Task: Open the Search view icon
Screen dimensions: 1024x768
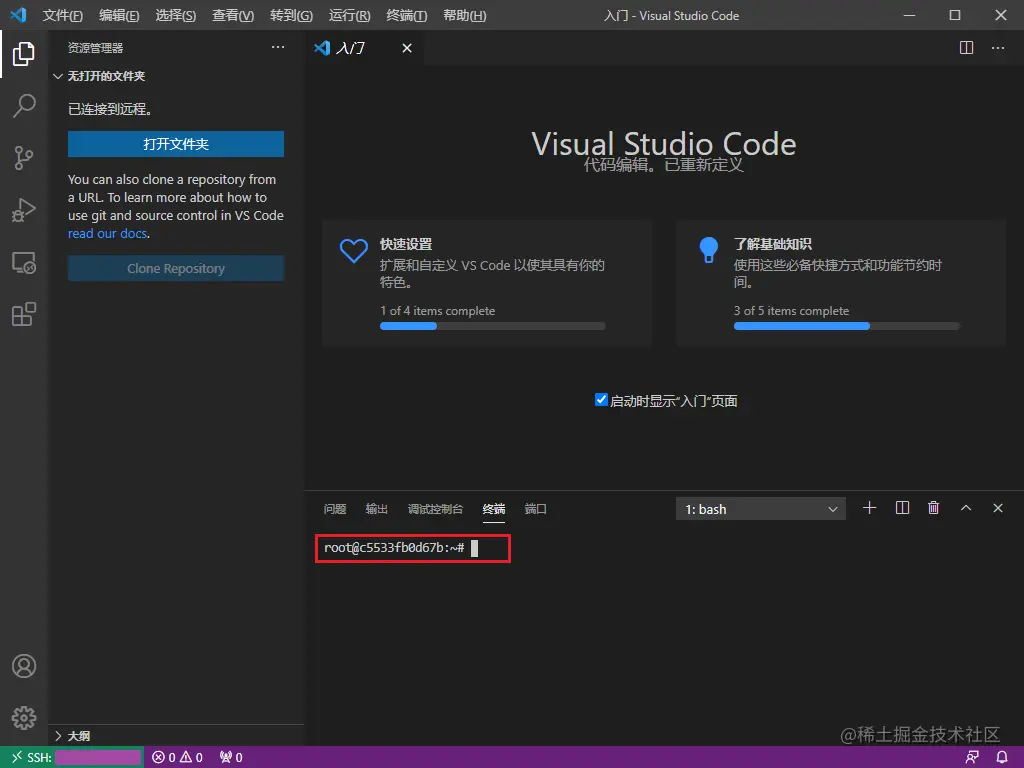Action: pos(24,105)
